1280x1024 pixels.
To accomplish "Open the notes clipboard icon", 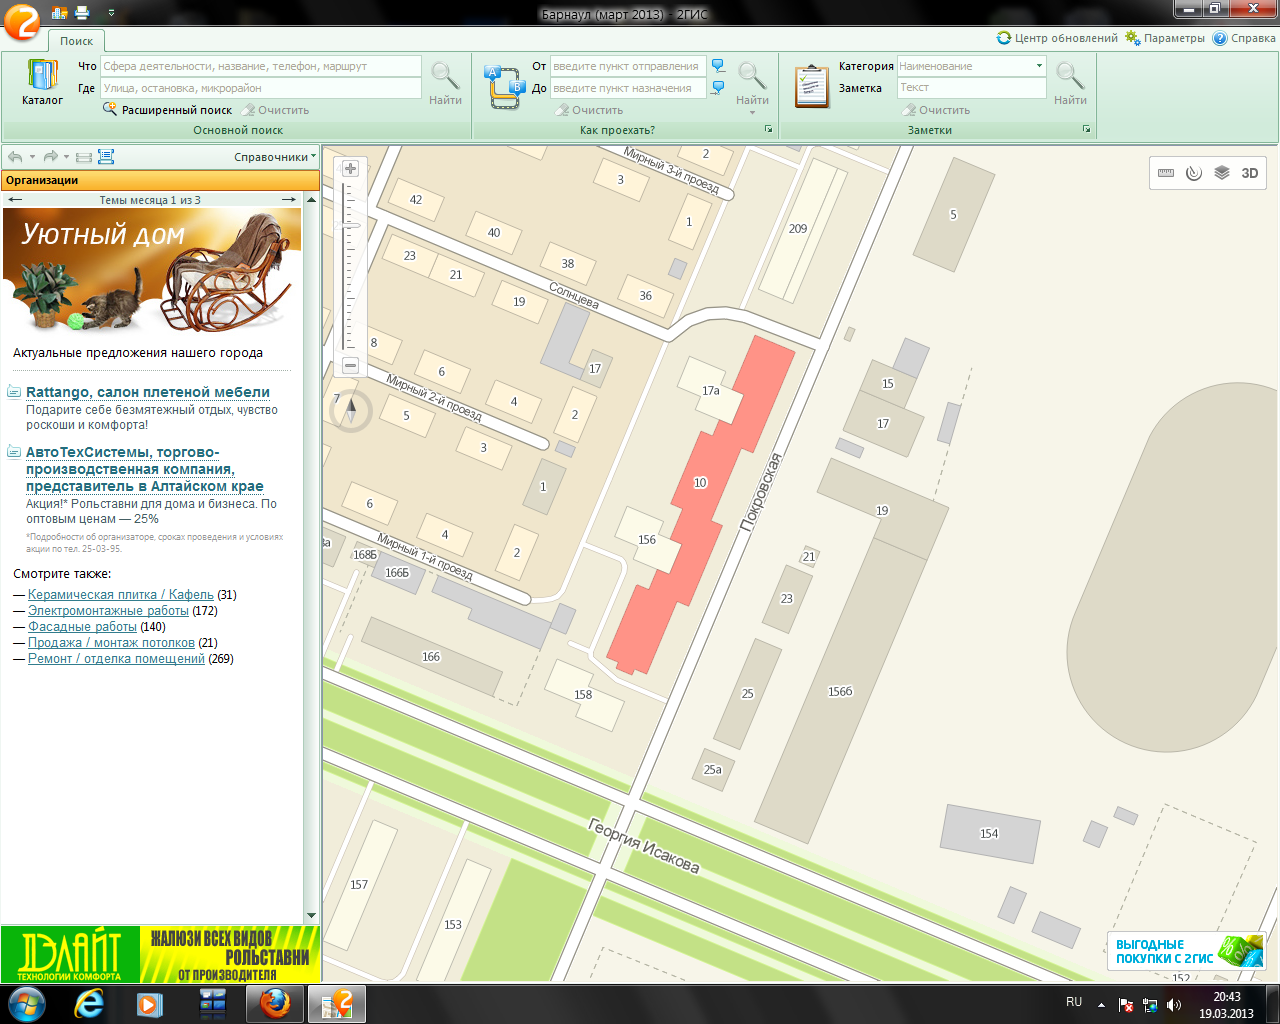I will tap(811, 86).
